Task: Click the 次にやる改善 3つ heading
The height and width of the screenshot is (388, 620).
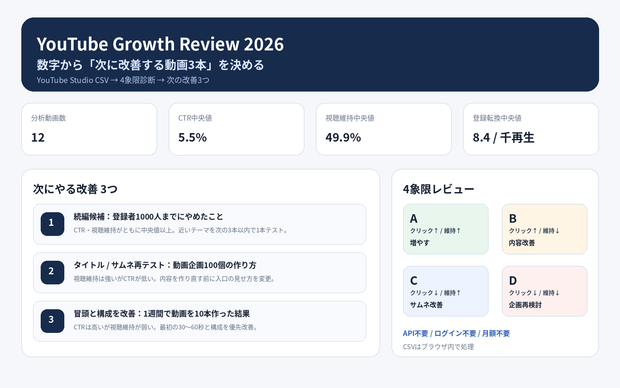Action: [x=75, y=189]
